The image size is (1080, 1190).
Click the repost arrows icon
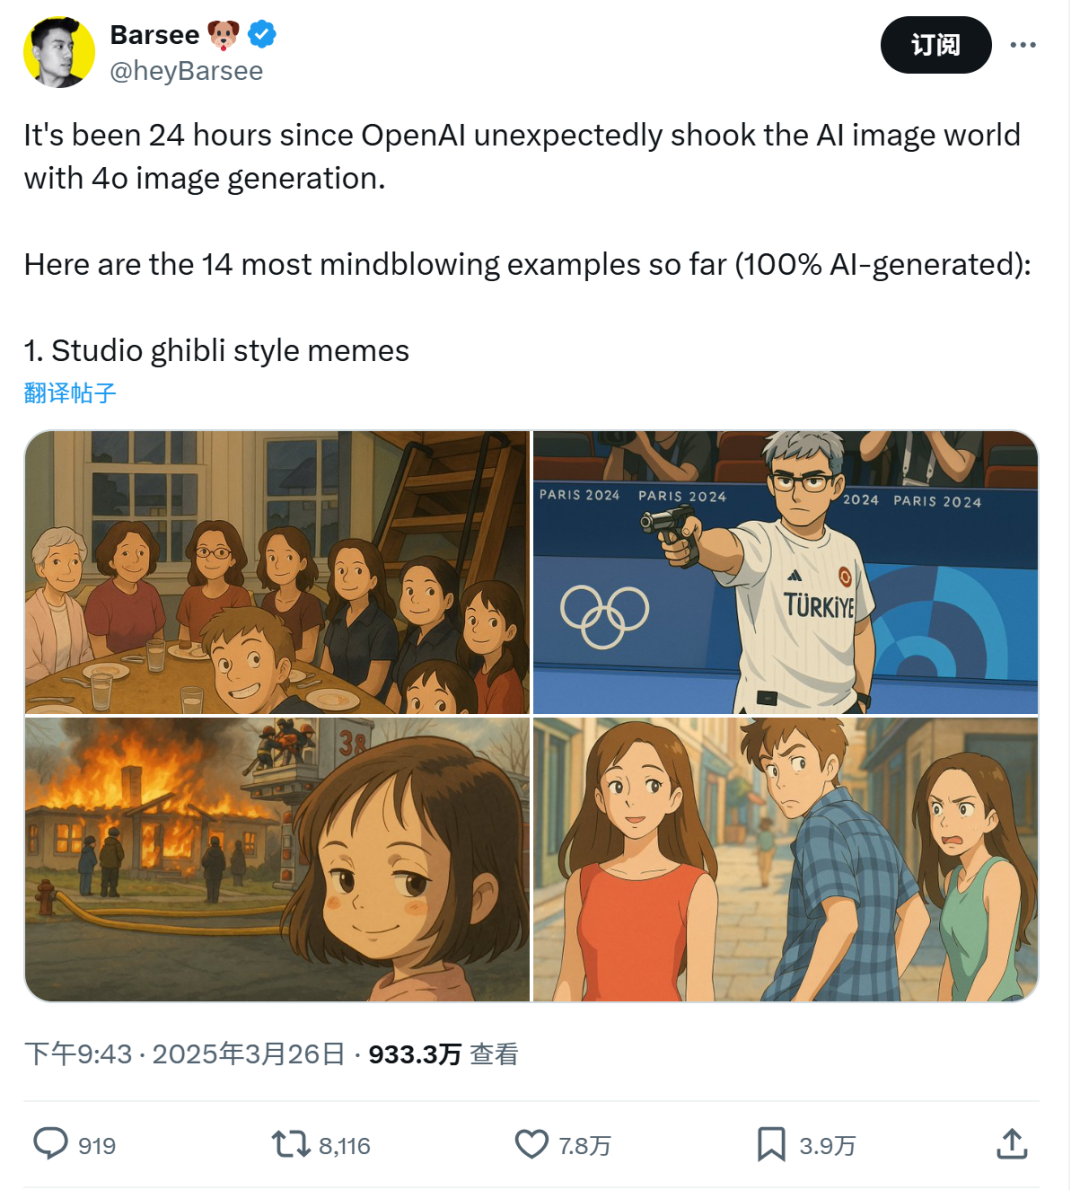point(291,1144)
